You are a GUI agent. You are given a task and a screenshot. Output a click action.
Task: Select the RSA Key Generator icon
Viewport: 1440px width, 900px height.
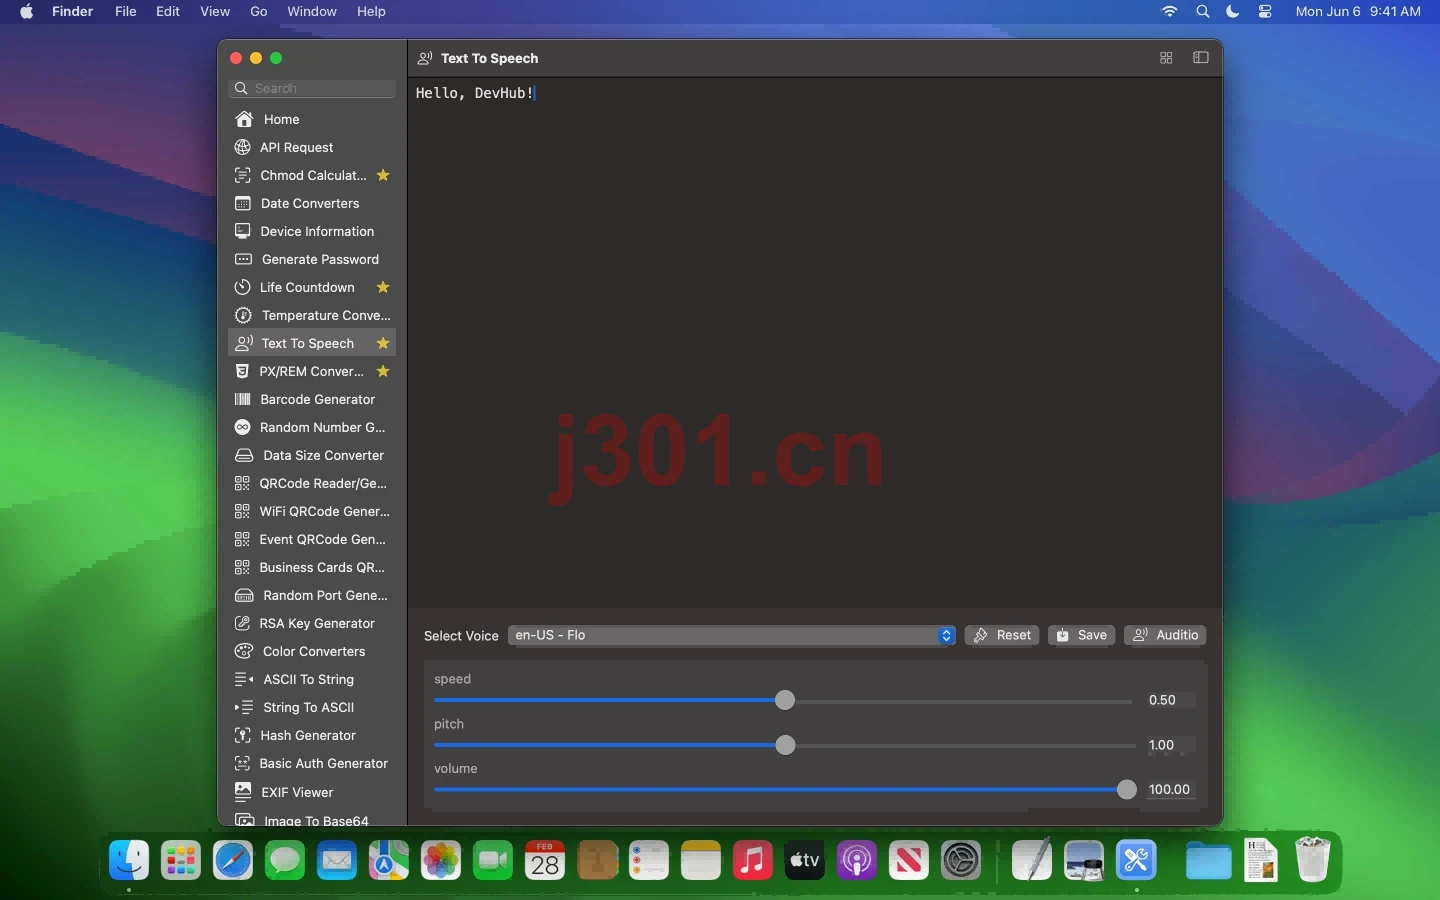tap(242, 623)
